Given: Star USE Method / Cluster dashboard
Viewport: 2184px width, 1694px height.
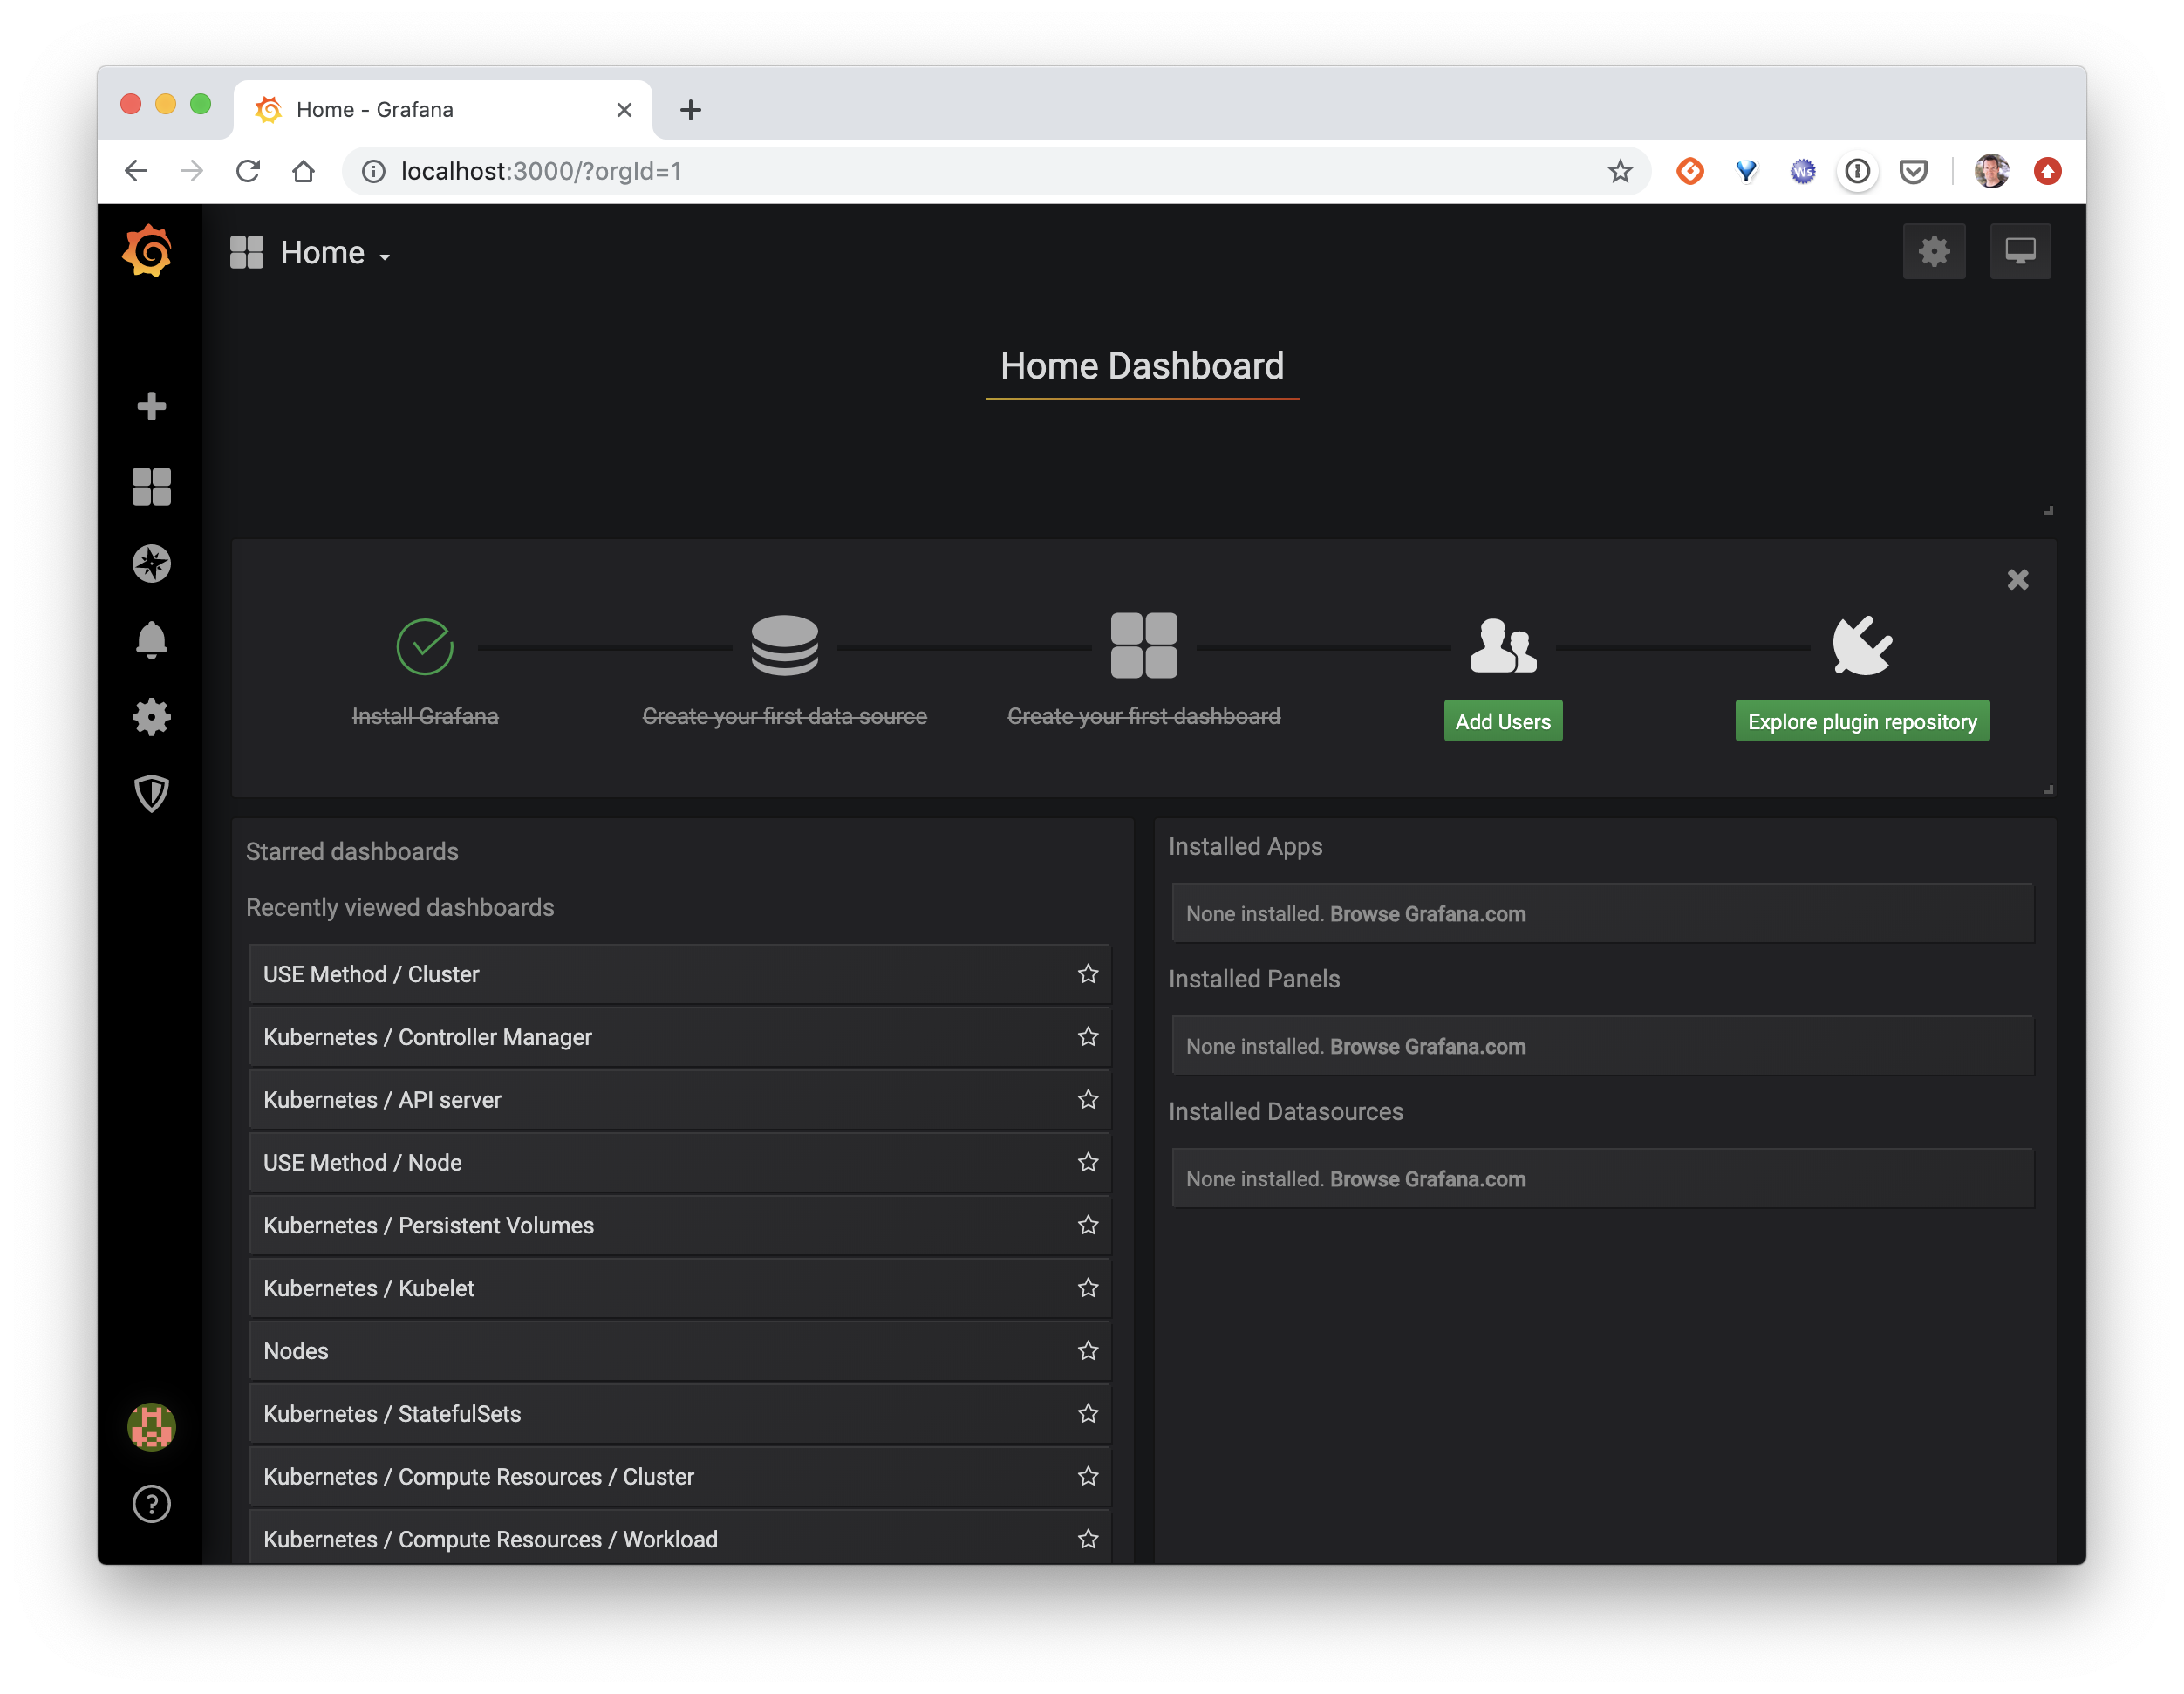Looking at the screenshot, I should pyautogui.click(x=1088, y=974).
